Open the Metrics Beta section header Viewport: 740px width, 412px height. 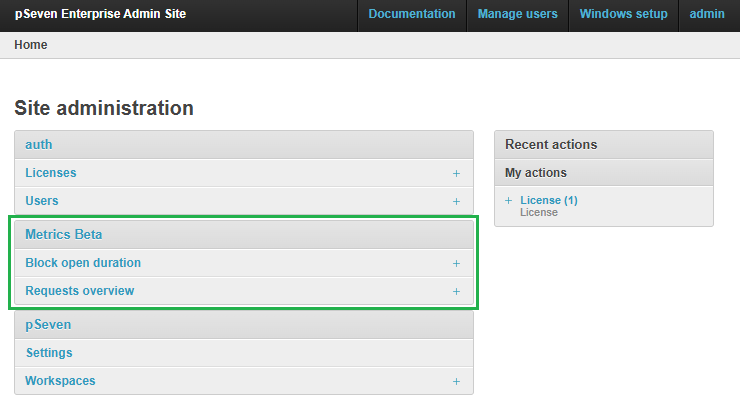tap(64, 234)
